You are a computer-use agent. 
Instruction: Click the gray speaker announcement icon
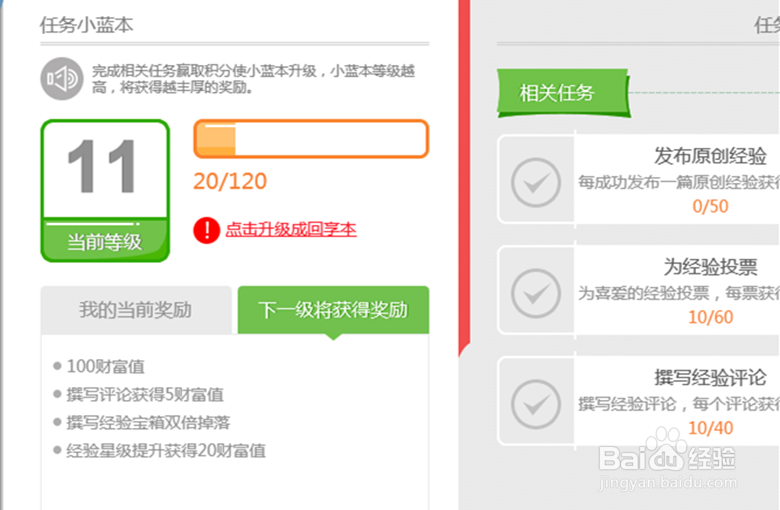tap(62, 79)
